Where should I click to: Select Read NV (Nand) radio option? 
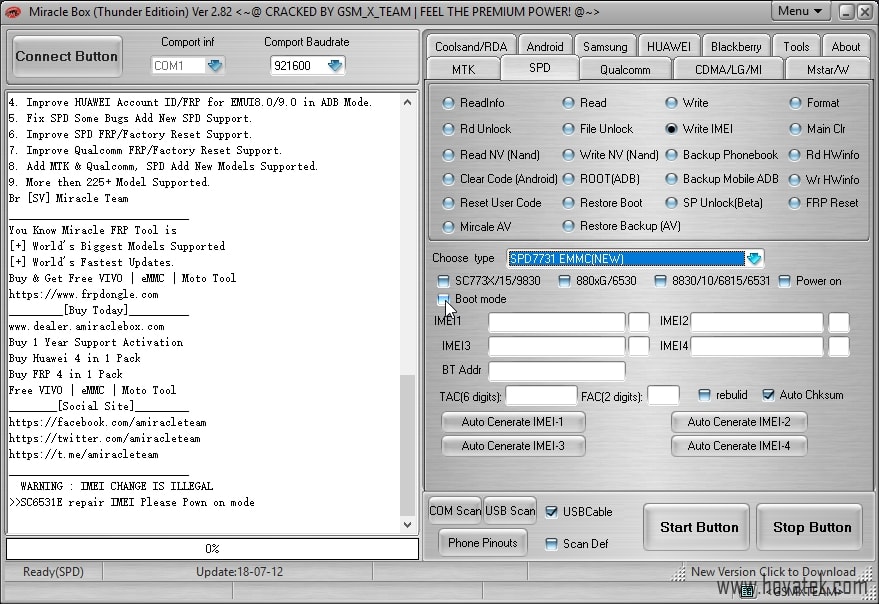pyautogui.click(x=448, y=155)
